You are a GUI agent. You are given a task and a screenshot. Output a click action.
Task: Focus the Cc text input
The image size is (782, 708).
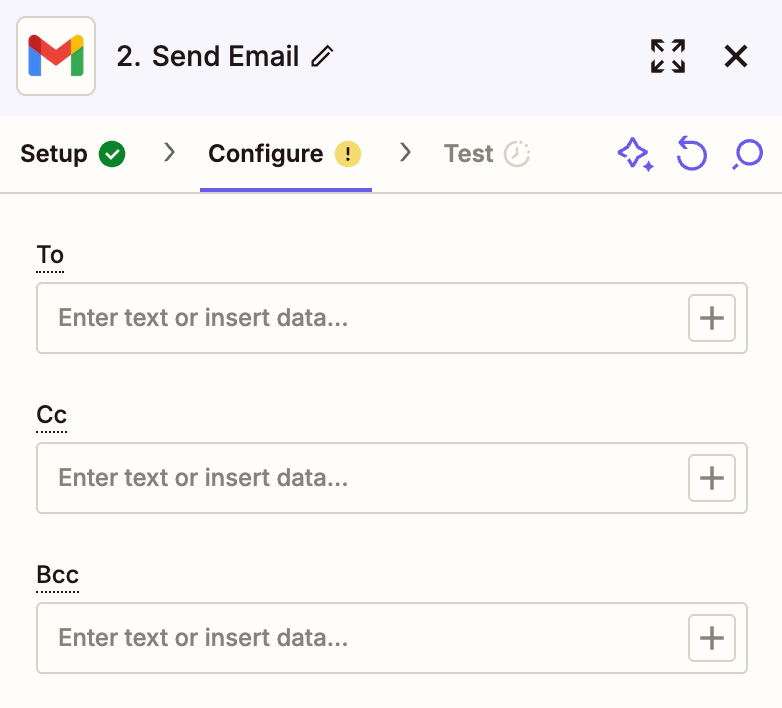point(360,478)
